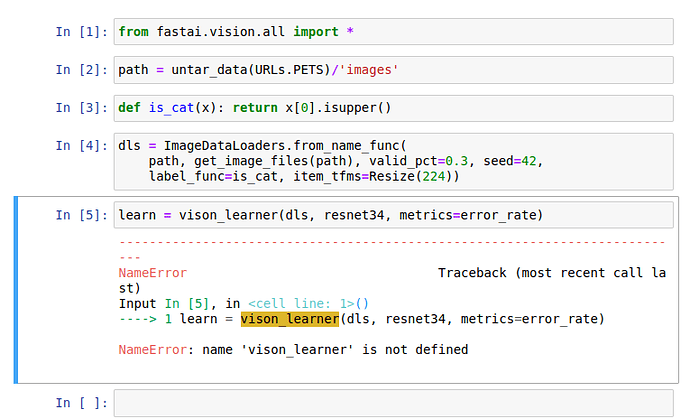Click the 'Input In [5], in' traceback line
690x418 pixels.
point(180,304)
